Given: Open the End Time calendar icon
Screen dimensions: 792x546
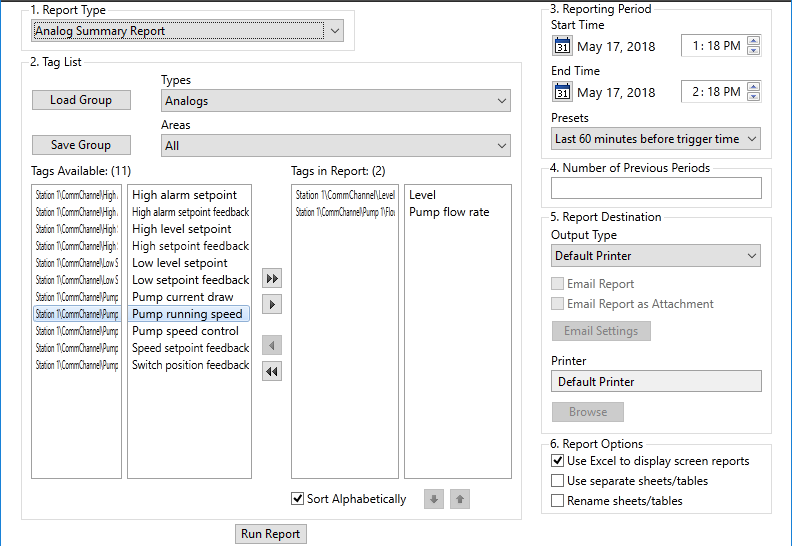Looking at the screenshot, I should (562, 92).
